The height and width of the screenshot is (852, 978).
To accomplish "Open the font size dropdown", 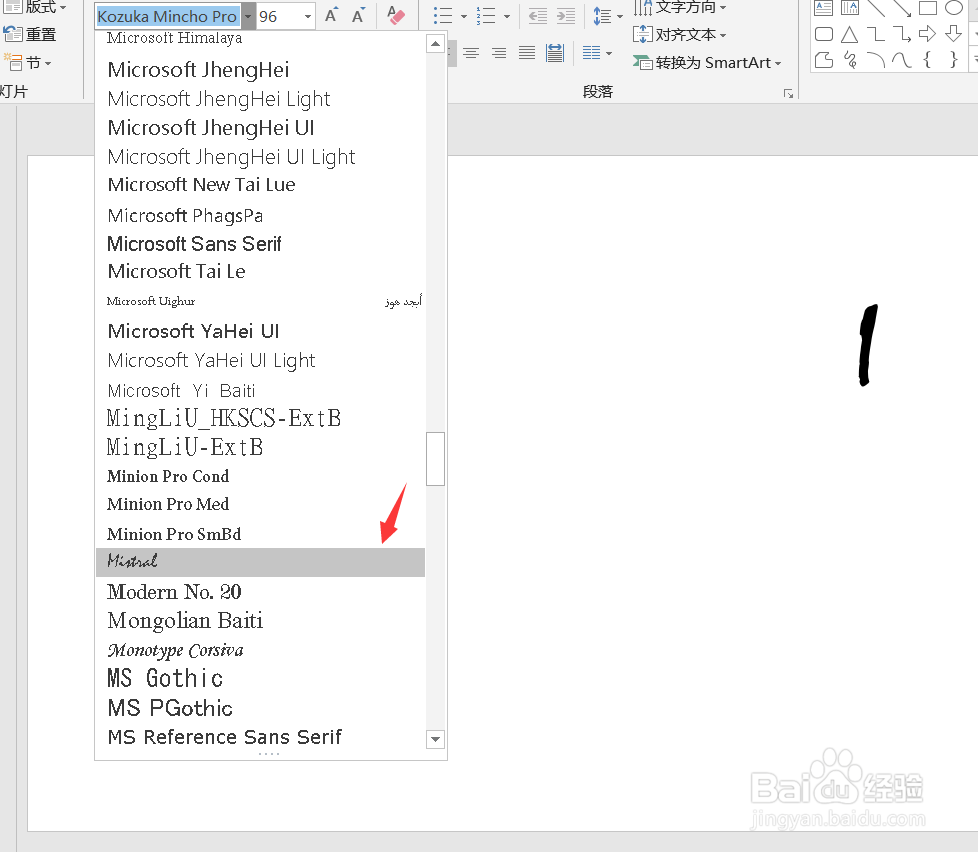I will point(307,16).
